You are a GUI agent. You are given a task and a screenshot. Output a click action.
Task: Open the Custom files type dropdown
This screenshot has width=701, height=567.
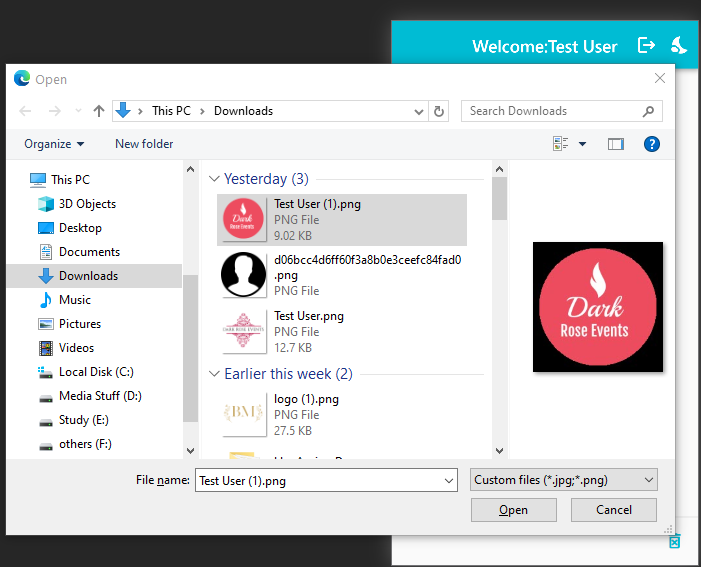click(563, 480)
